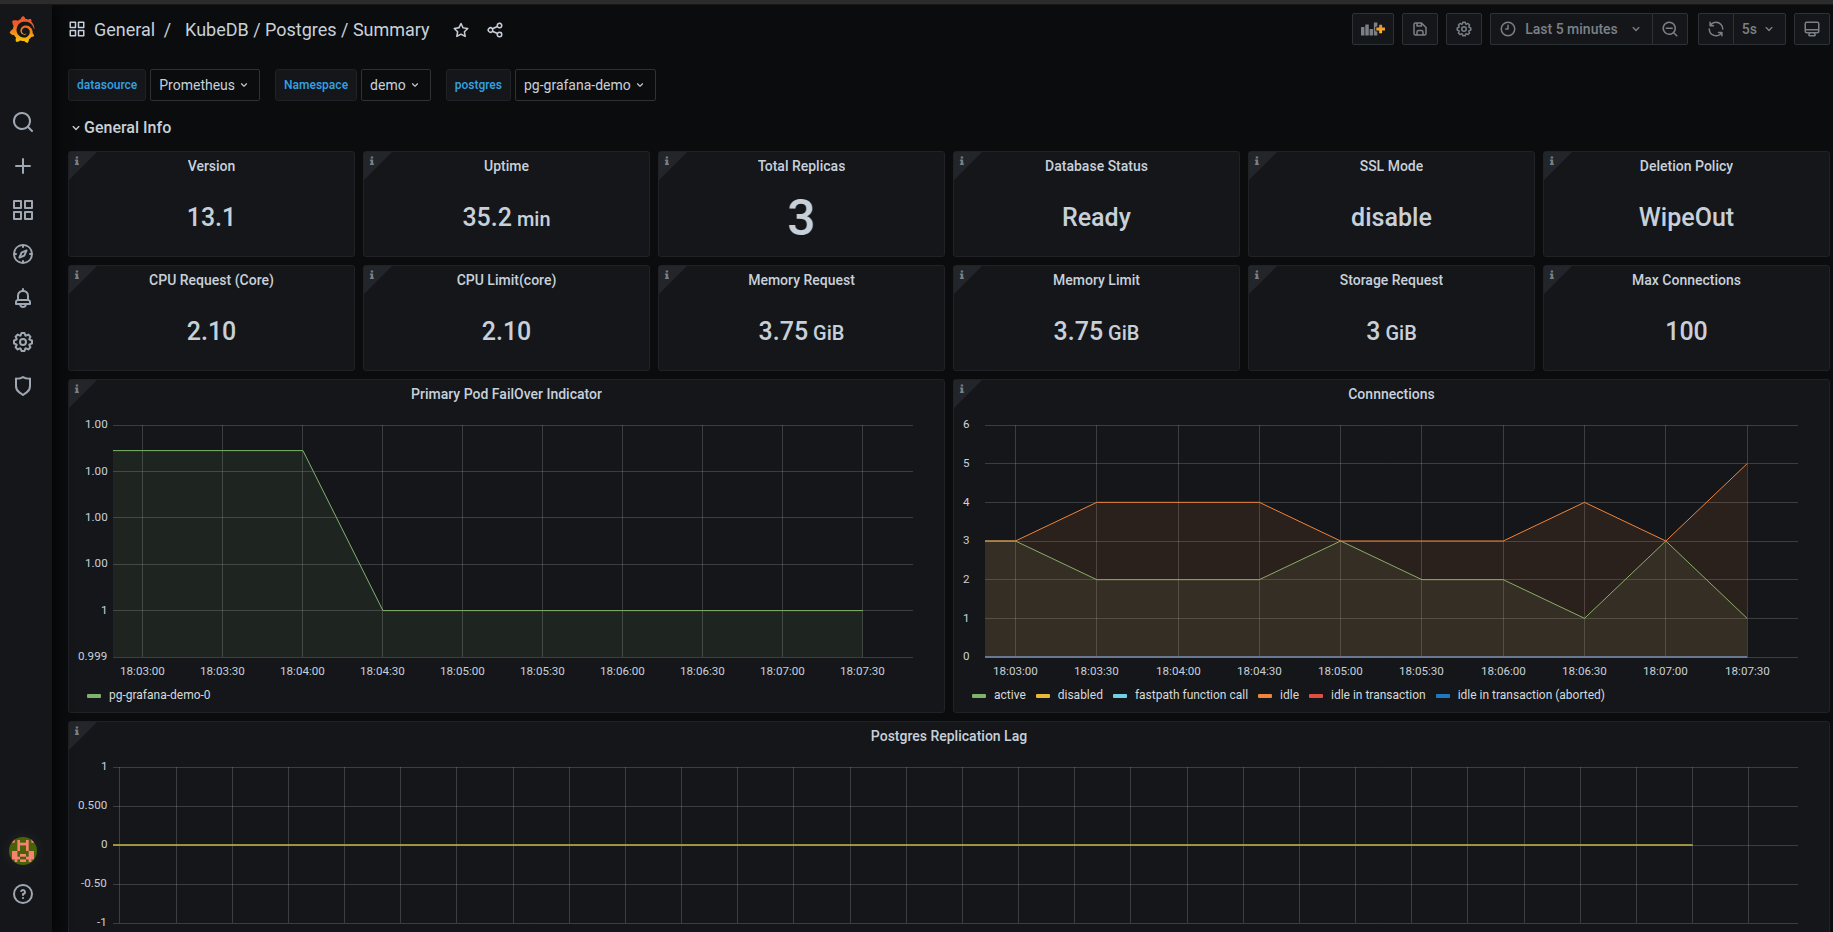Open the Dashboards grid icon in sidebar
The height and width of the screenshot is (932, 1833).
click(23, 210)
